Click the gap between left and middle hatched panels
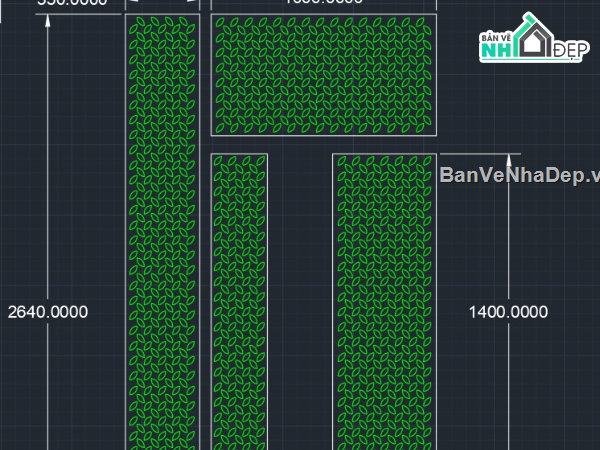 click(205, 300)
